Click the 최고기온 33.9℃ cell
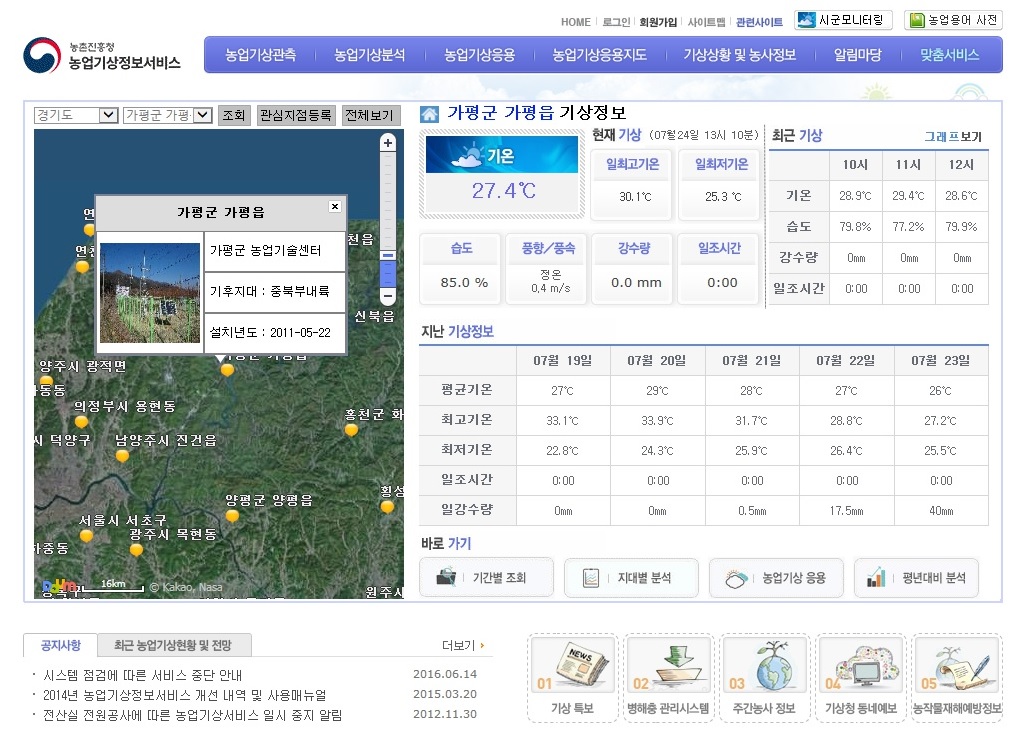 coord(657,421)
